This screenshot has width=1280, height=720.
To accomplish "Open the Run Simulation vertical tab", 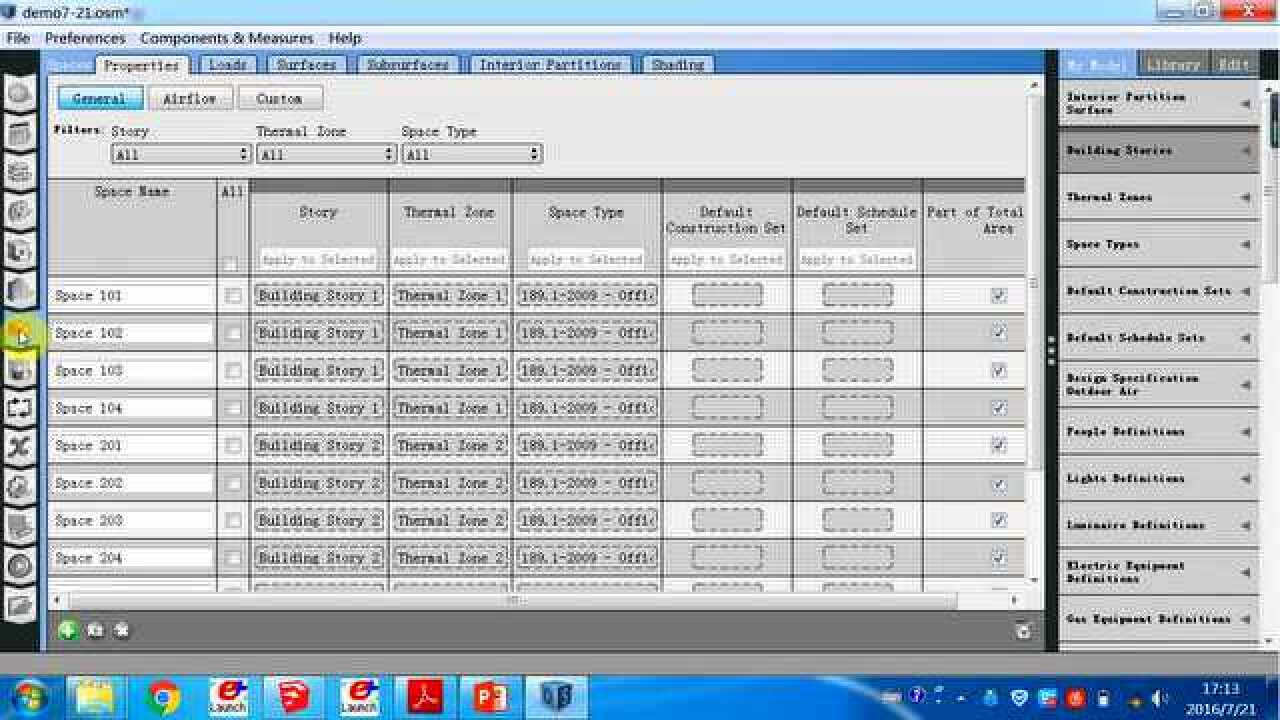I will pyautogui.click(x=21, y=565).
